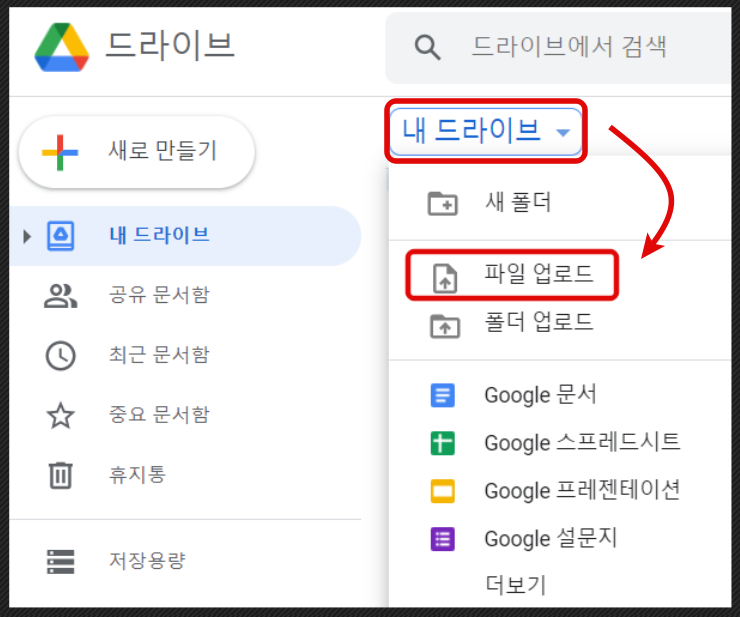Click the blue Google Docs icon

443,396
